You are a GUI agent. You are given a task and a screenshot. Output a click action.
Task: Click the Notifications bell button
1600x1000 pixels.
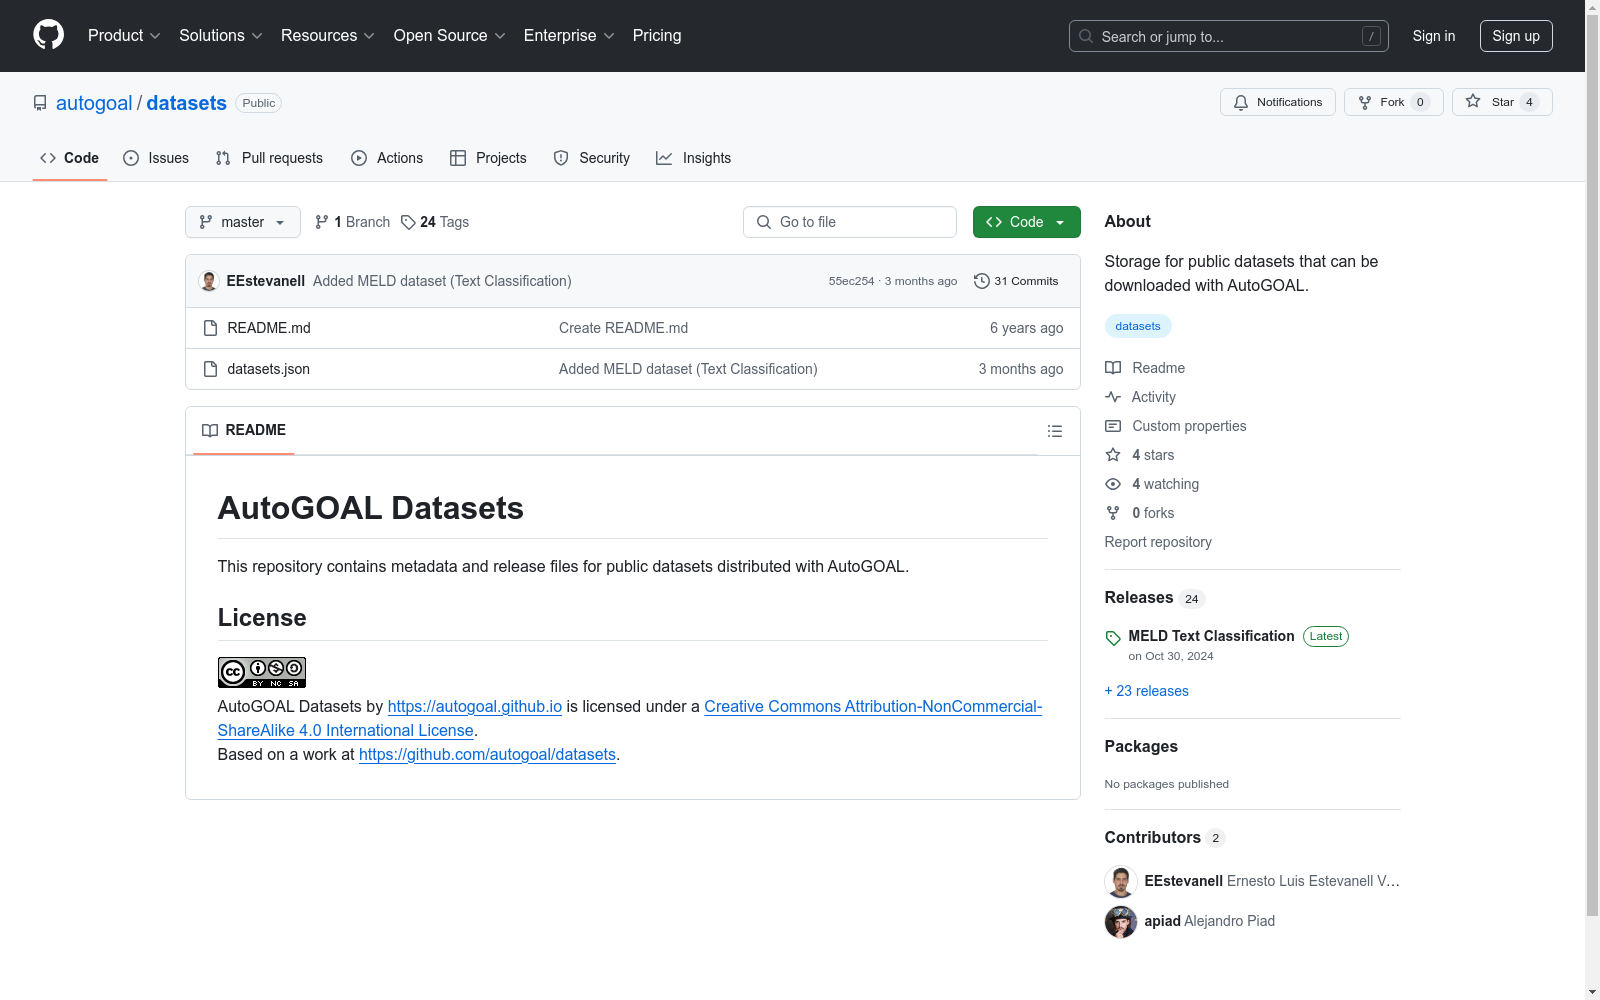[x=1277, y=102]
